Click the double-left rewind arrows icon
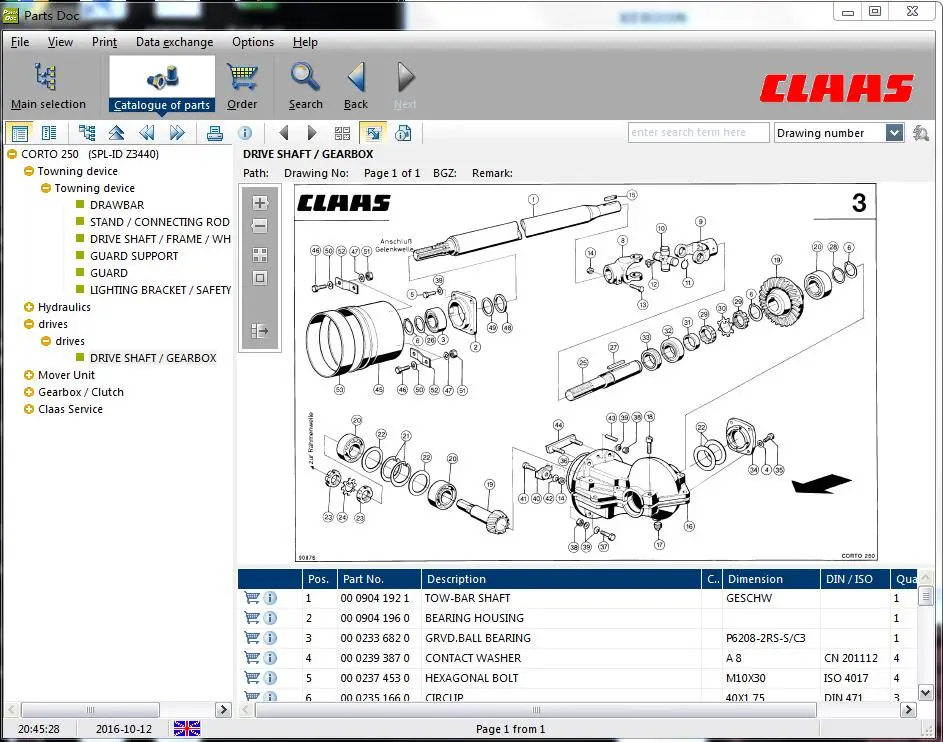Viewport: 943px width, 742px height. coord(146,133)
